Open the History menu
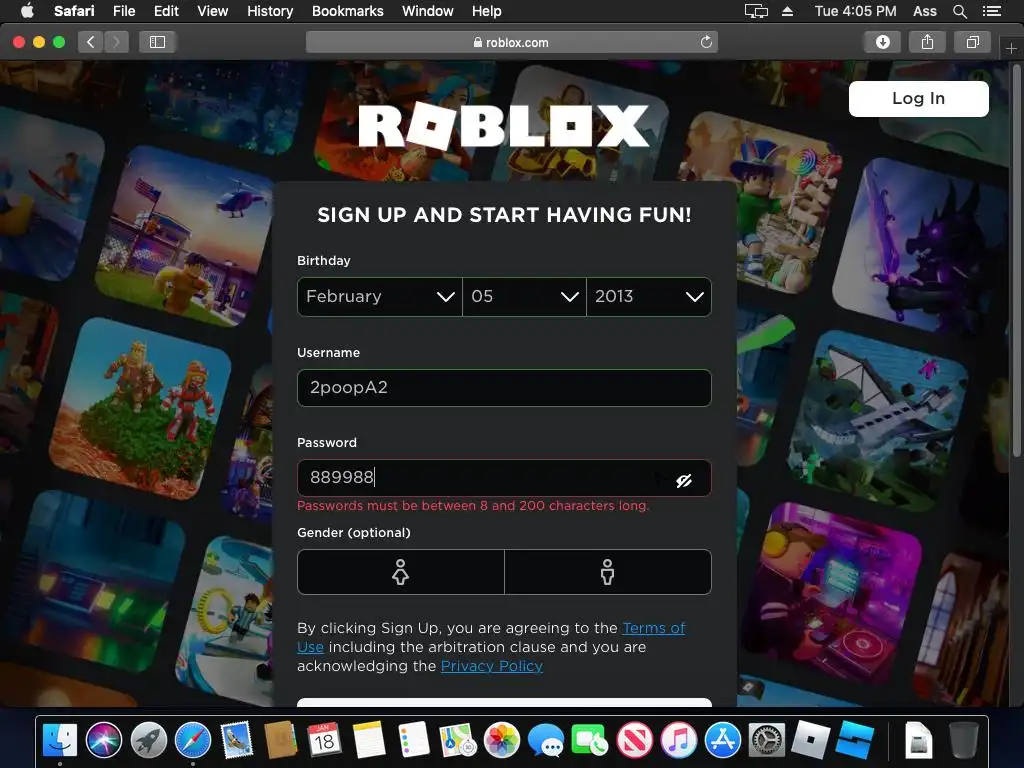The height and width of the screenshot is (768, 1024). tap(270, 11)
